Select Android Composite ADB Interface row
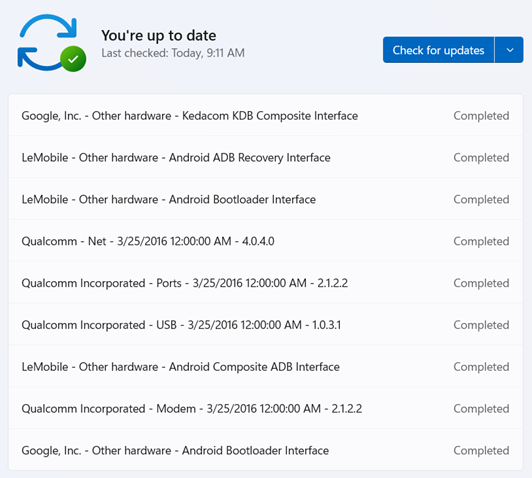The width and height of the screenshot is (532, 478). pyautogui.click(x=266, y=366)
